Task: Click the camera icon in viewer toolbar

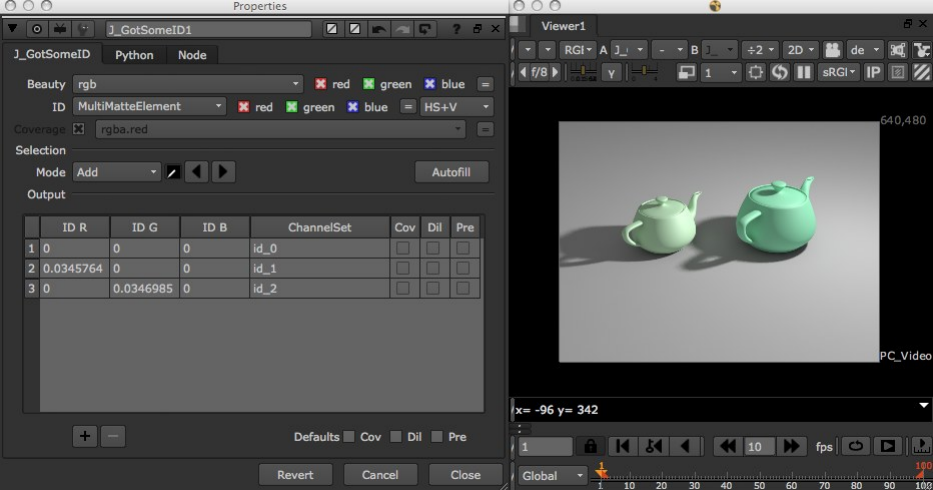Action: pyautogui.click(x=832, y=49)
